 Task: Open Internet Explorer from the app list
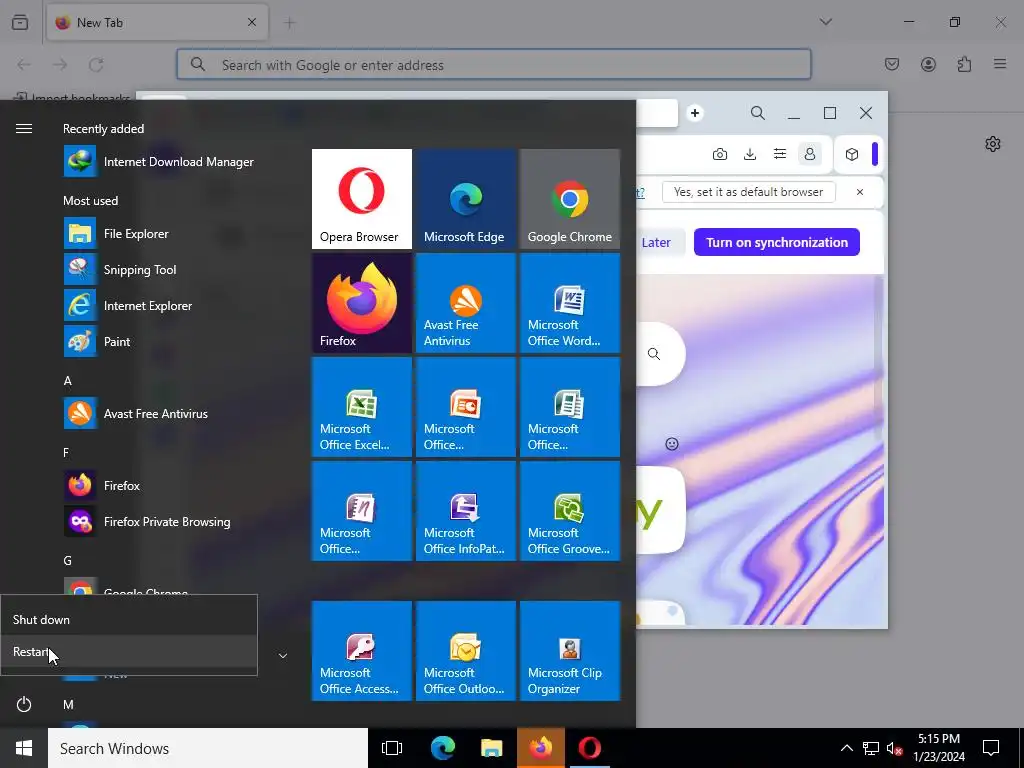176,306
